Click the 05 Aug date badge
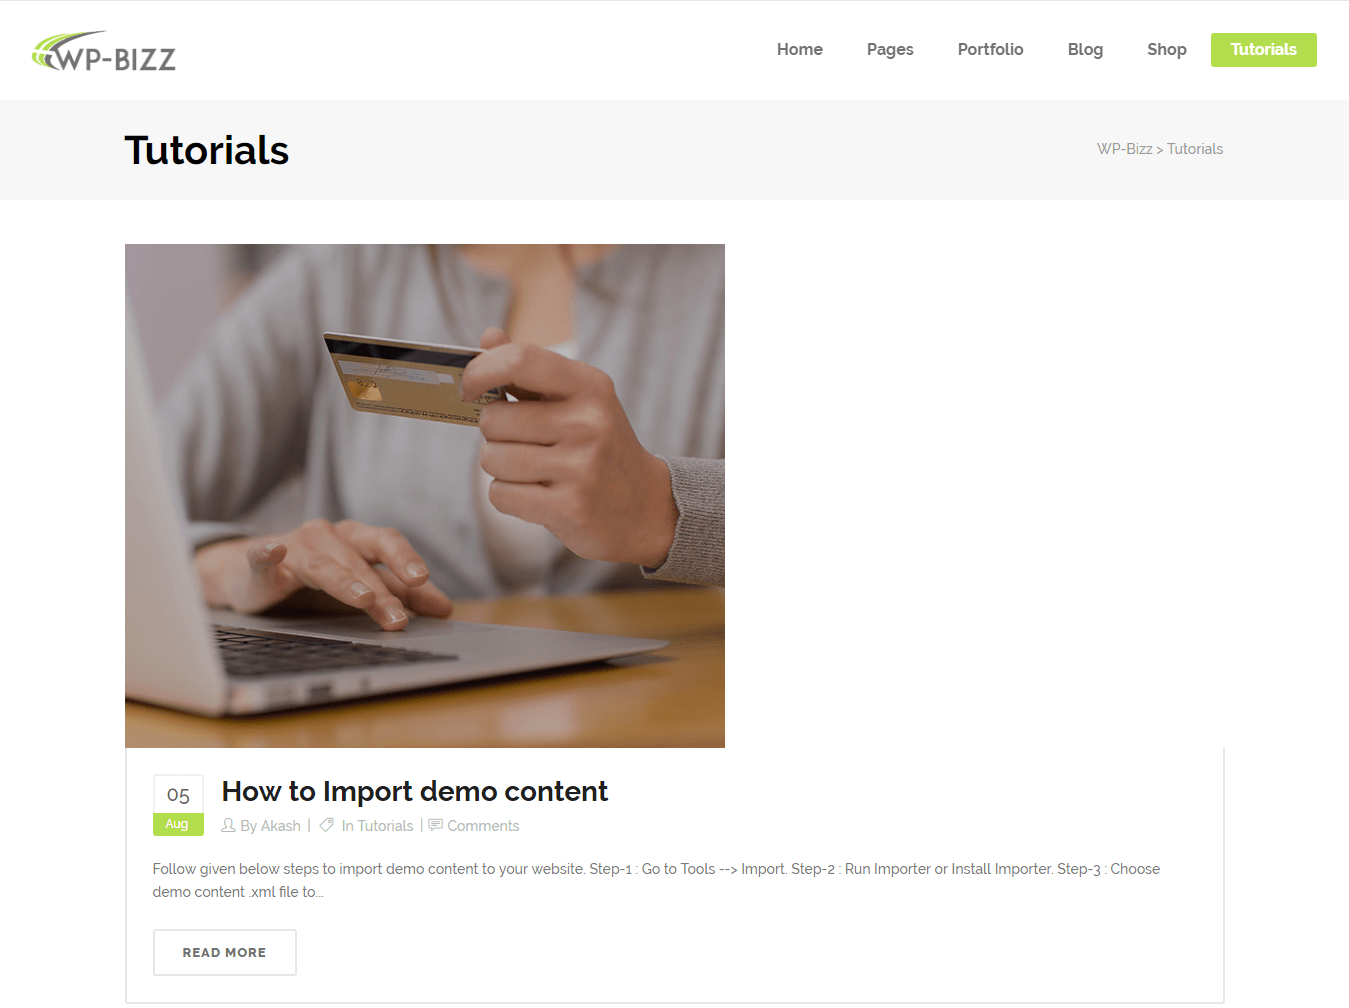Screen dimensions: 1349x1008 178,805
